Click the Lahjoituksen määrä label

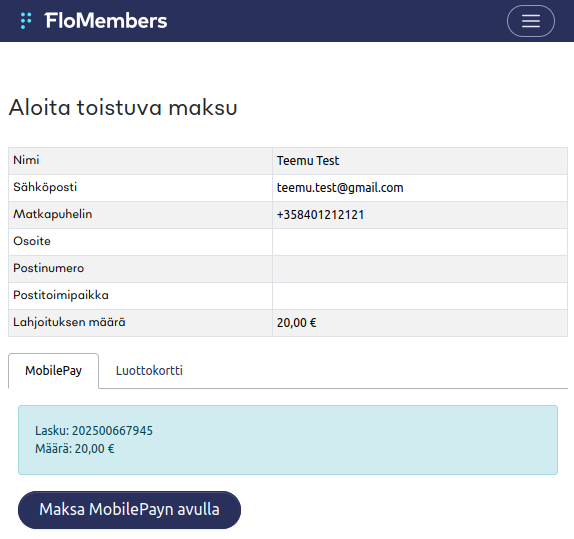tap(69, 323)
